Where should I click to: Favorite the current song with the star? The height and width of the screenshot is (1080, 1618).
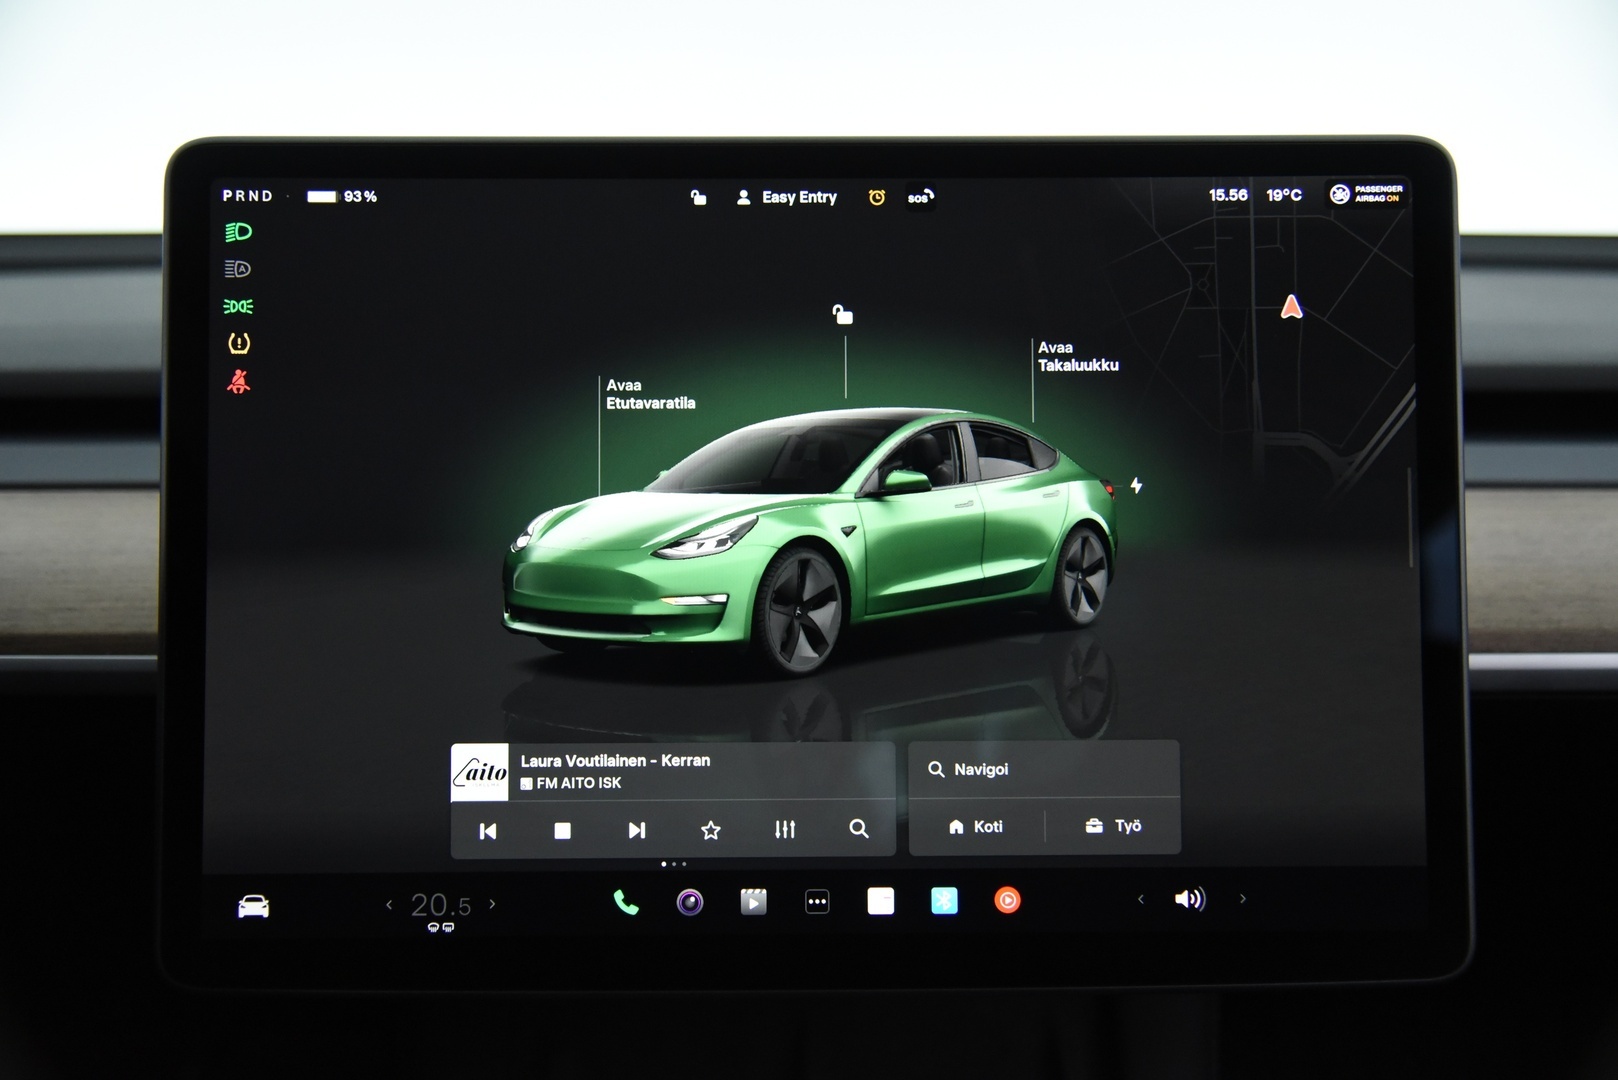pyautogui.click(x=710, y=829)
